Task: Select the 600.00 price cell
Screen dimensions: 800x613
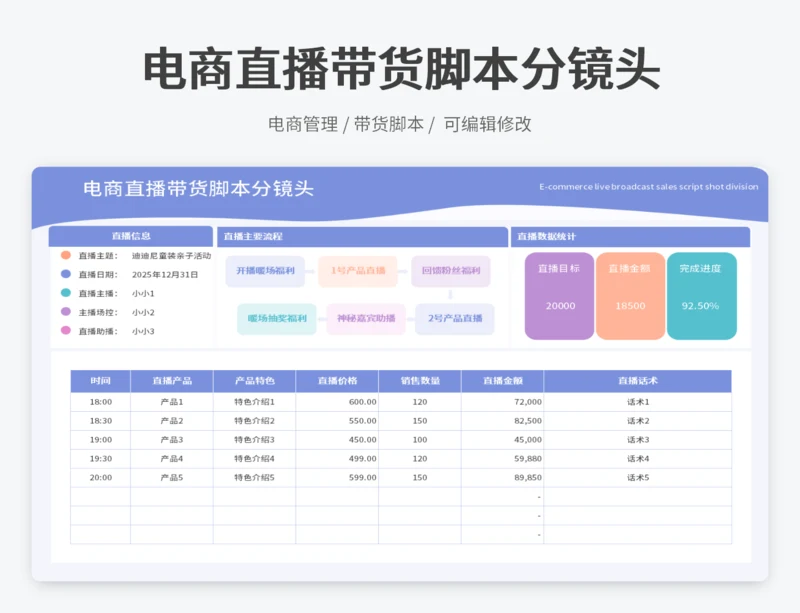Action: click(x=337, y=402)
